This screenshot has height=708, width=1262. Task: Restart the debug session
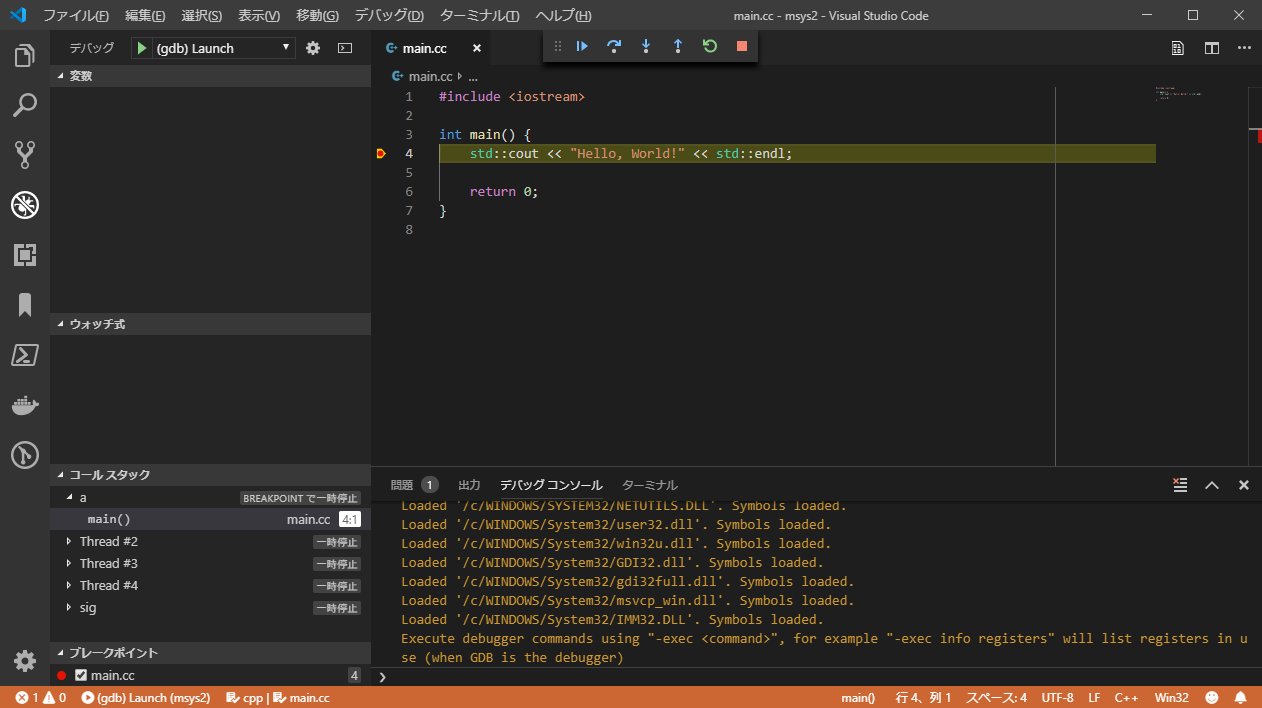(710, 46)
